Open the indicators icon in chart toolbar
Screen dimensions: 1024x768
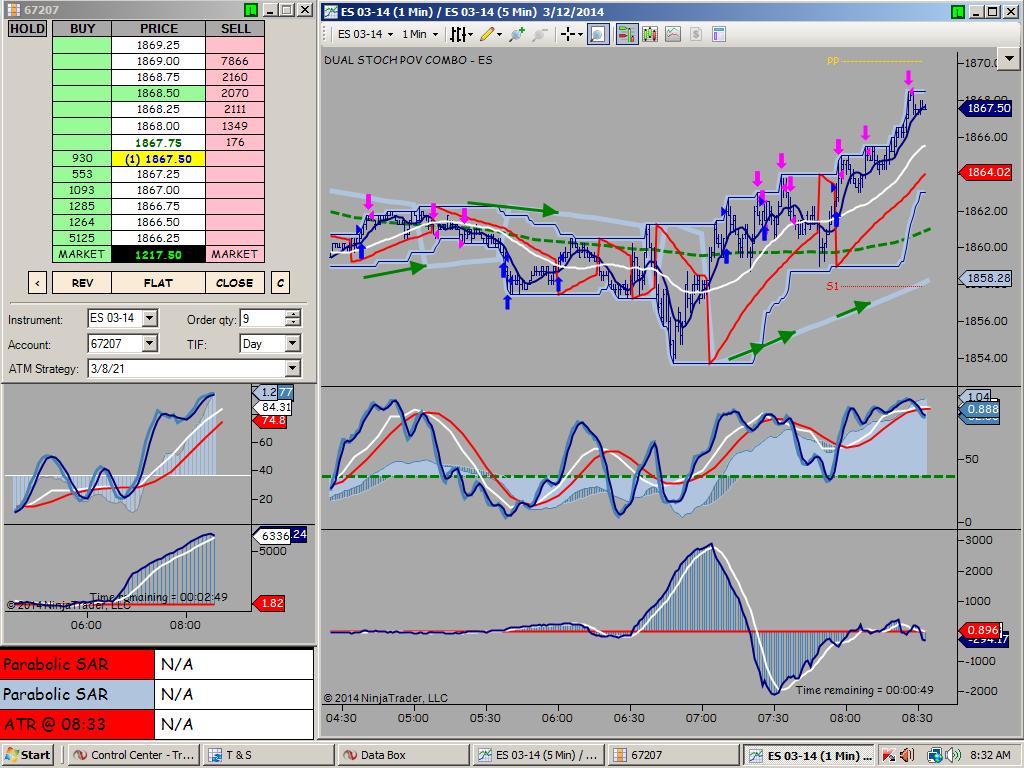point(673,34)
